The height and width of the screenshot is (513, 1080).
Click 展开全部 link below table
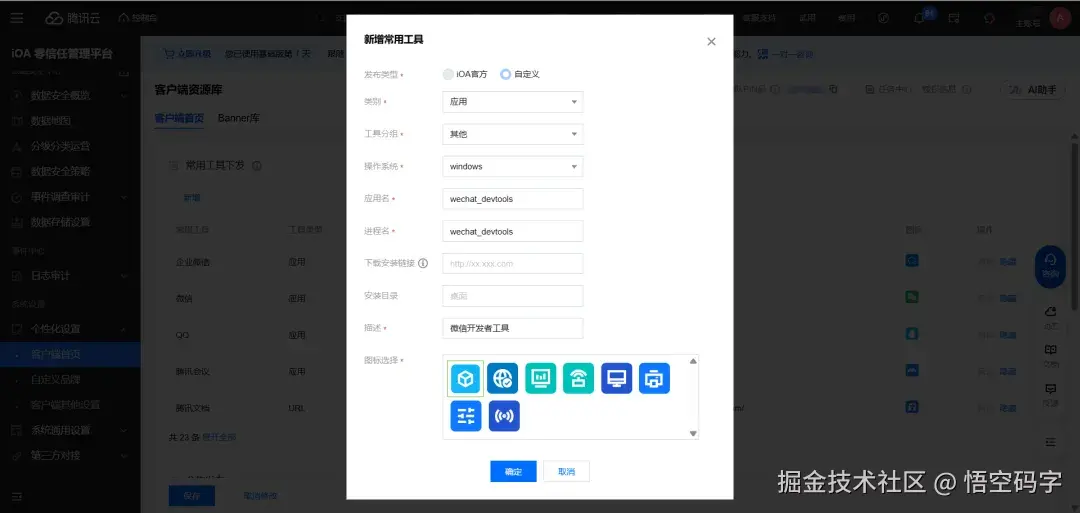pos(219,437)
